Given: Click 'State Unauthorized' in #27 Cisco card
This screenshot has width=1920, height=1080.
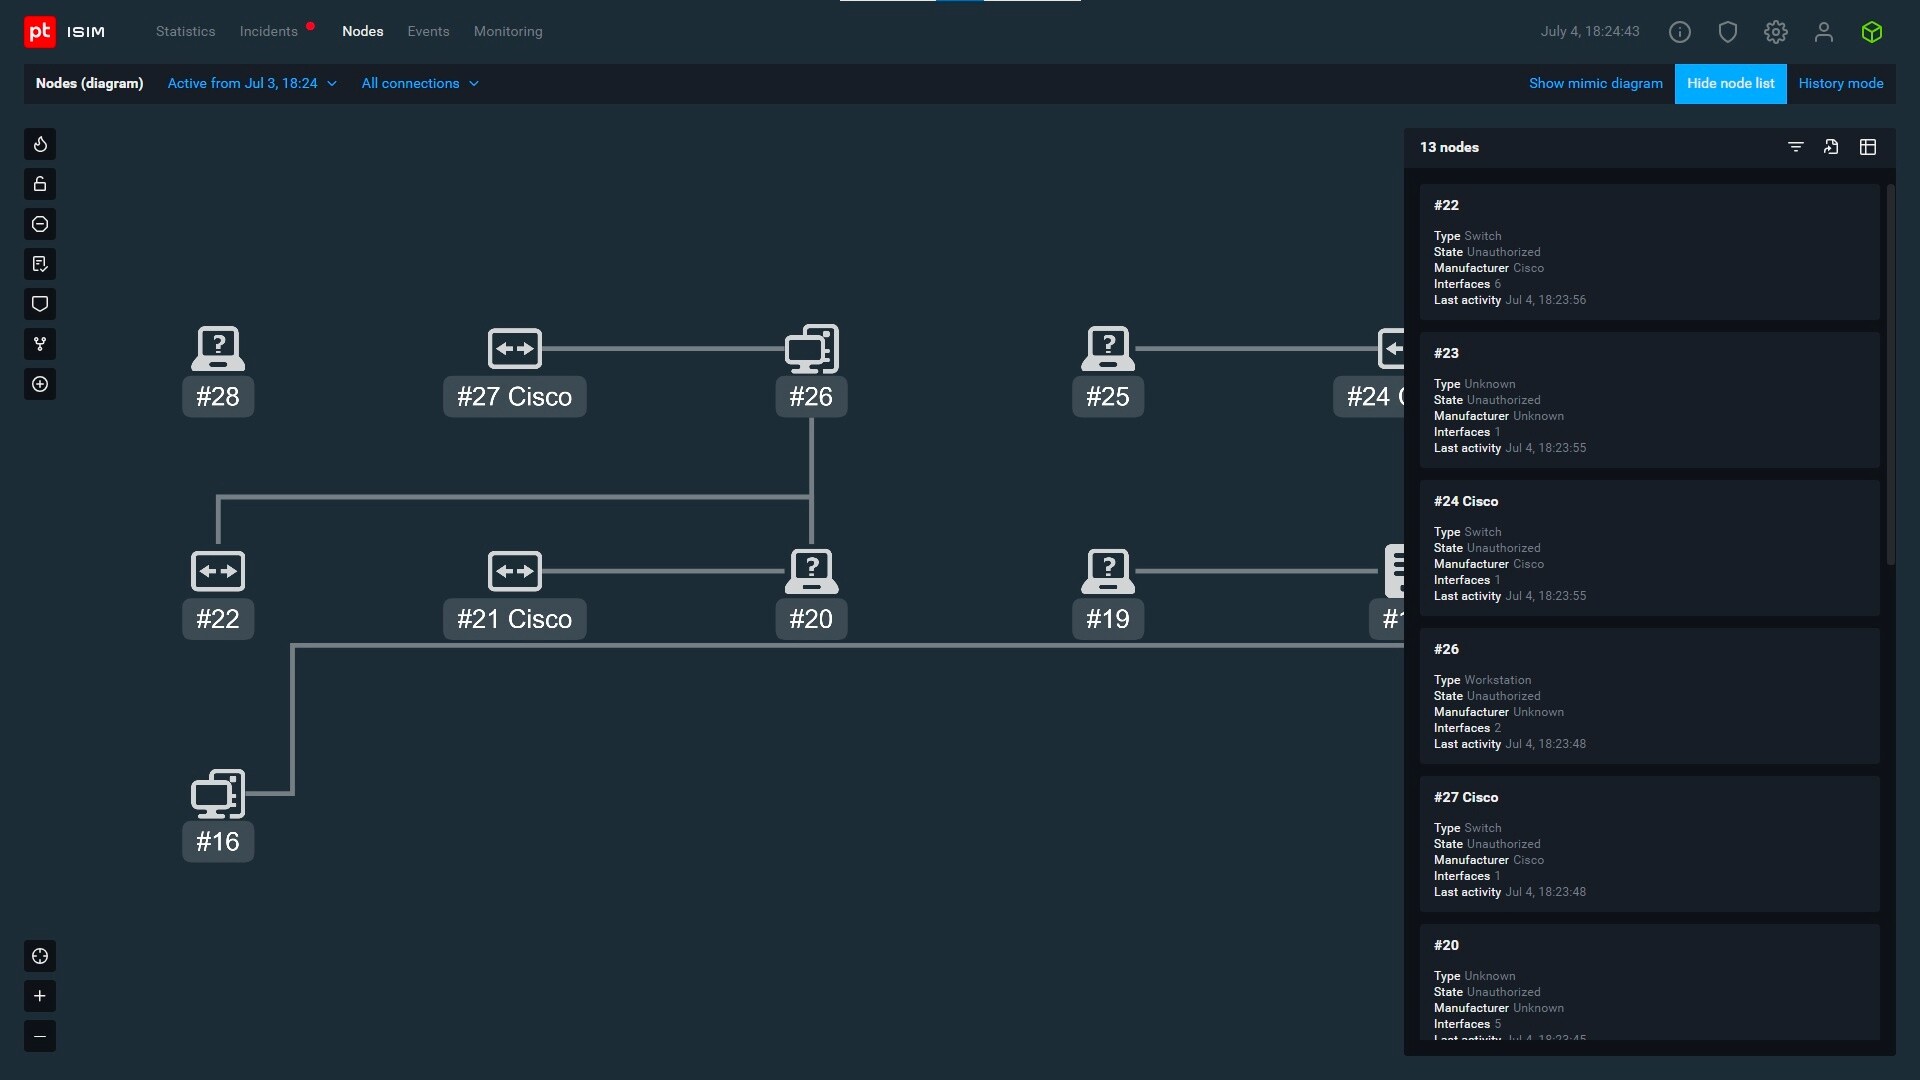Looking at the screenshot, I should pos(1487,844).
